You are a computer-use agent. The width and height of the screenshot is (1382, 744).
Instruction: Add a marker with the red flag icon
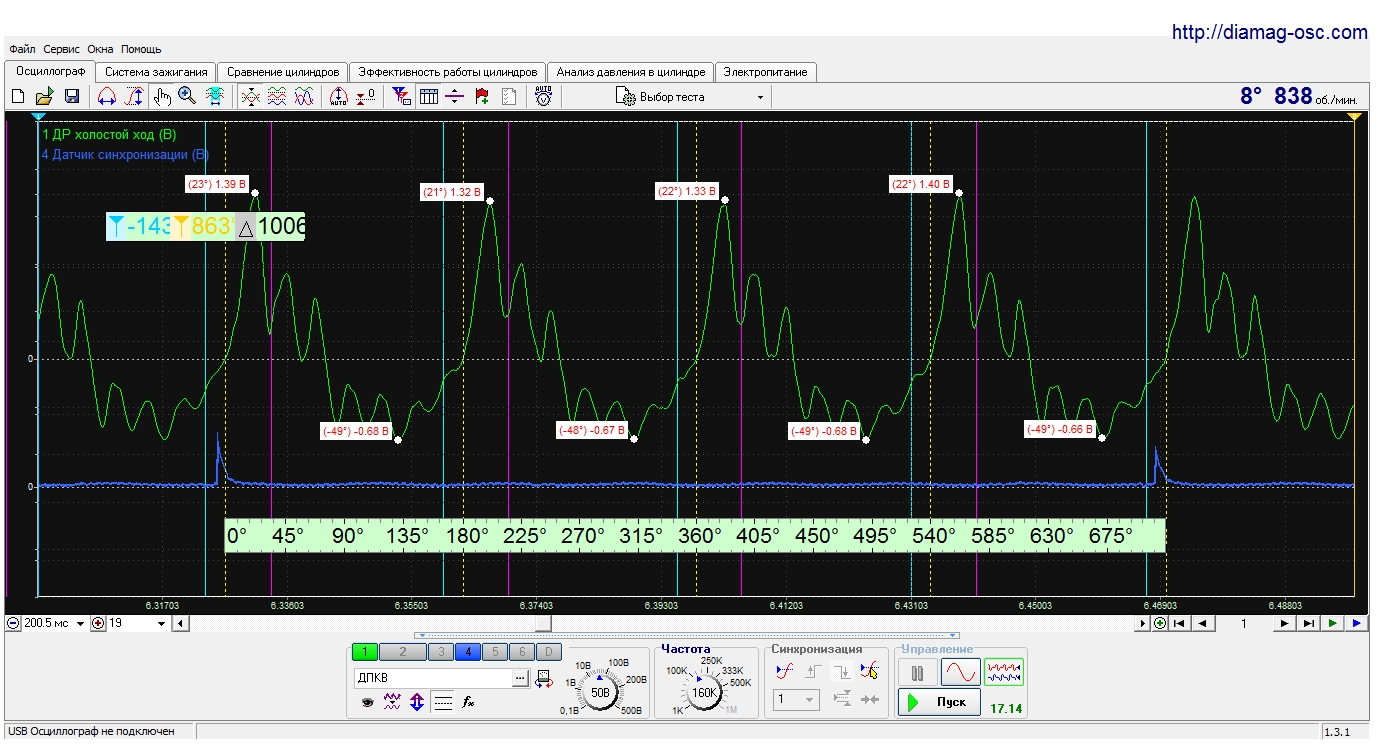482,97
